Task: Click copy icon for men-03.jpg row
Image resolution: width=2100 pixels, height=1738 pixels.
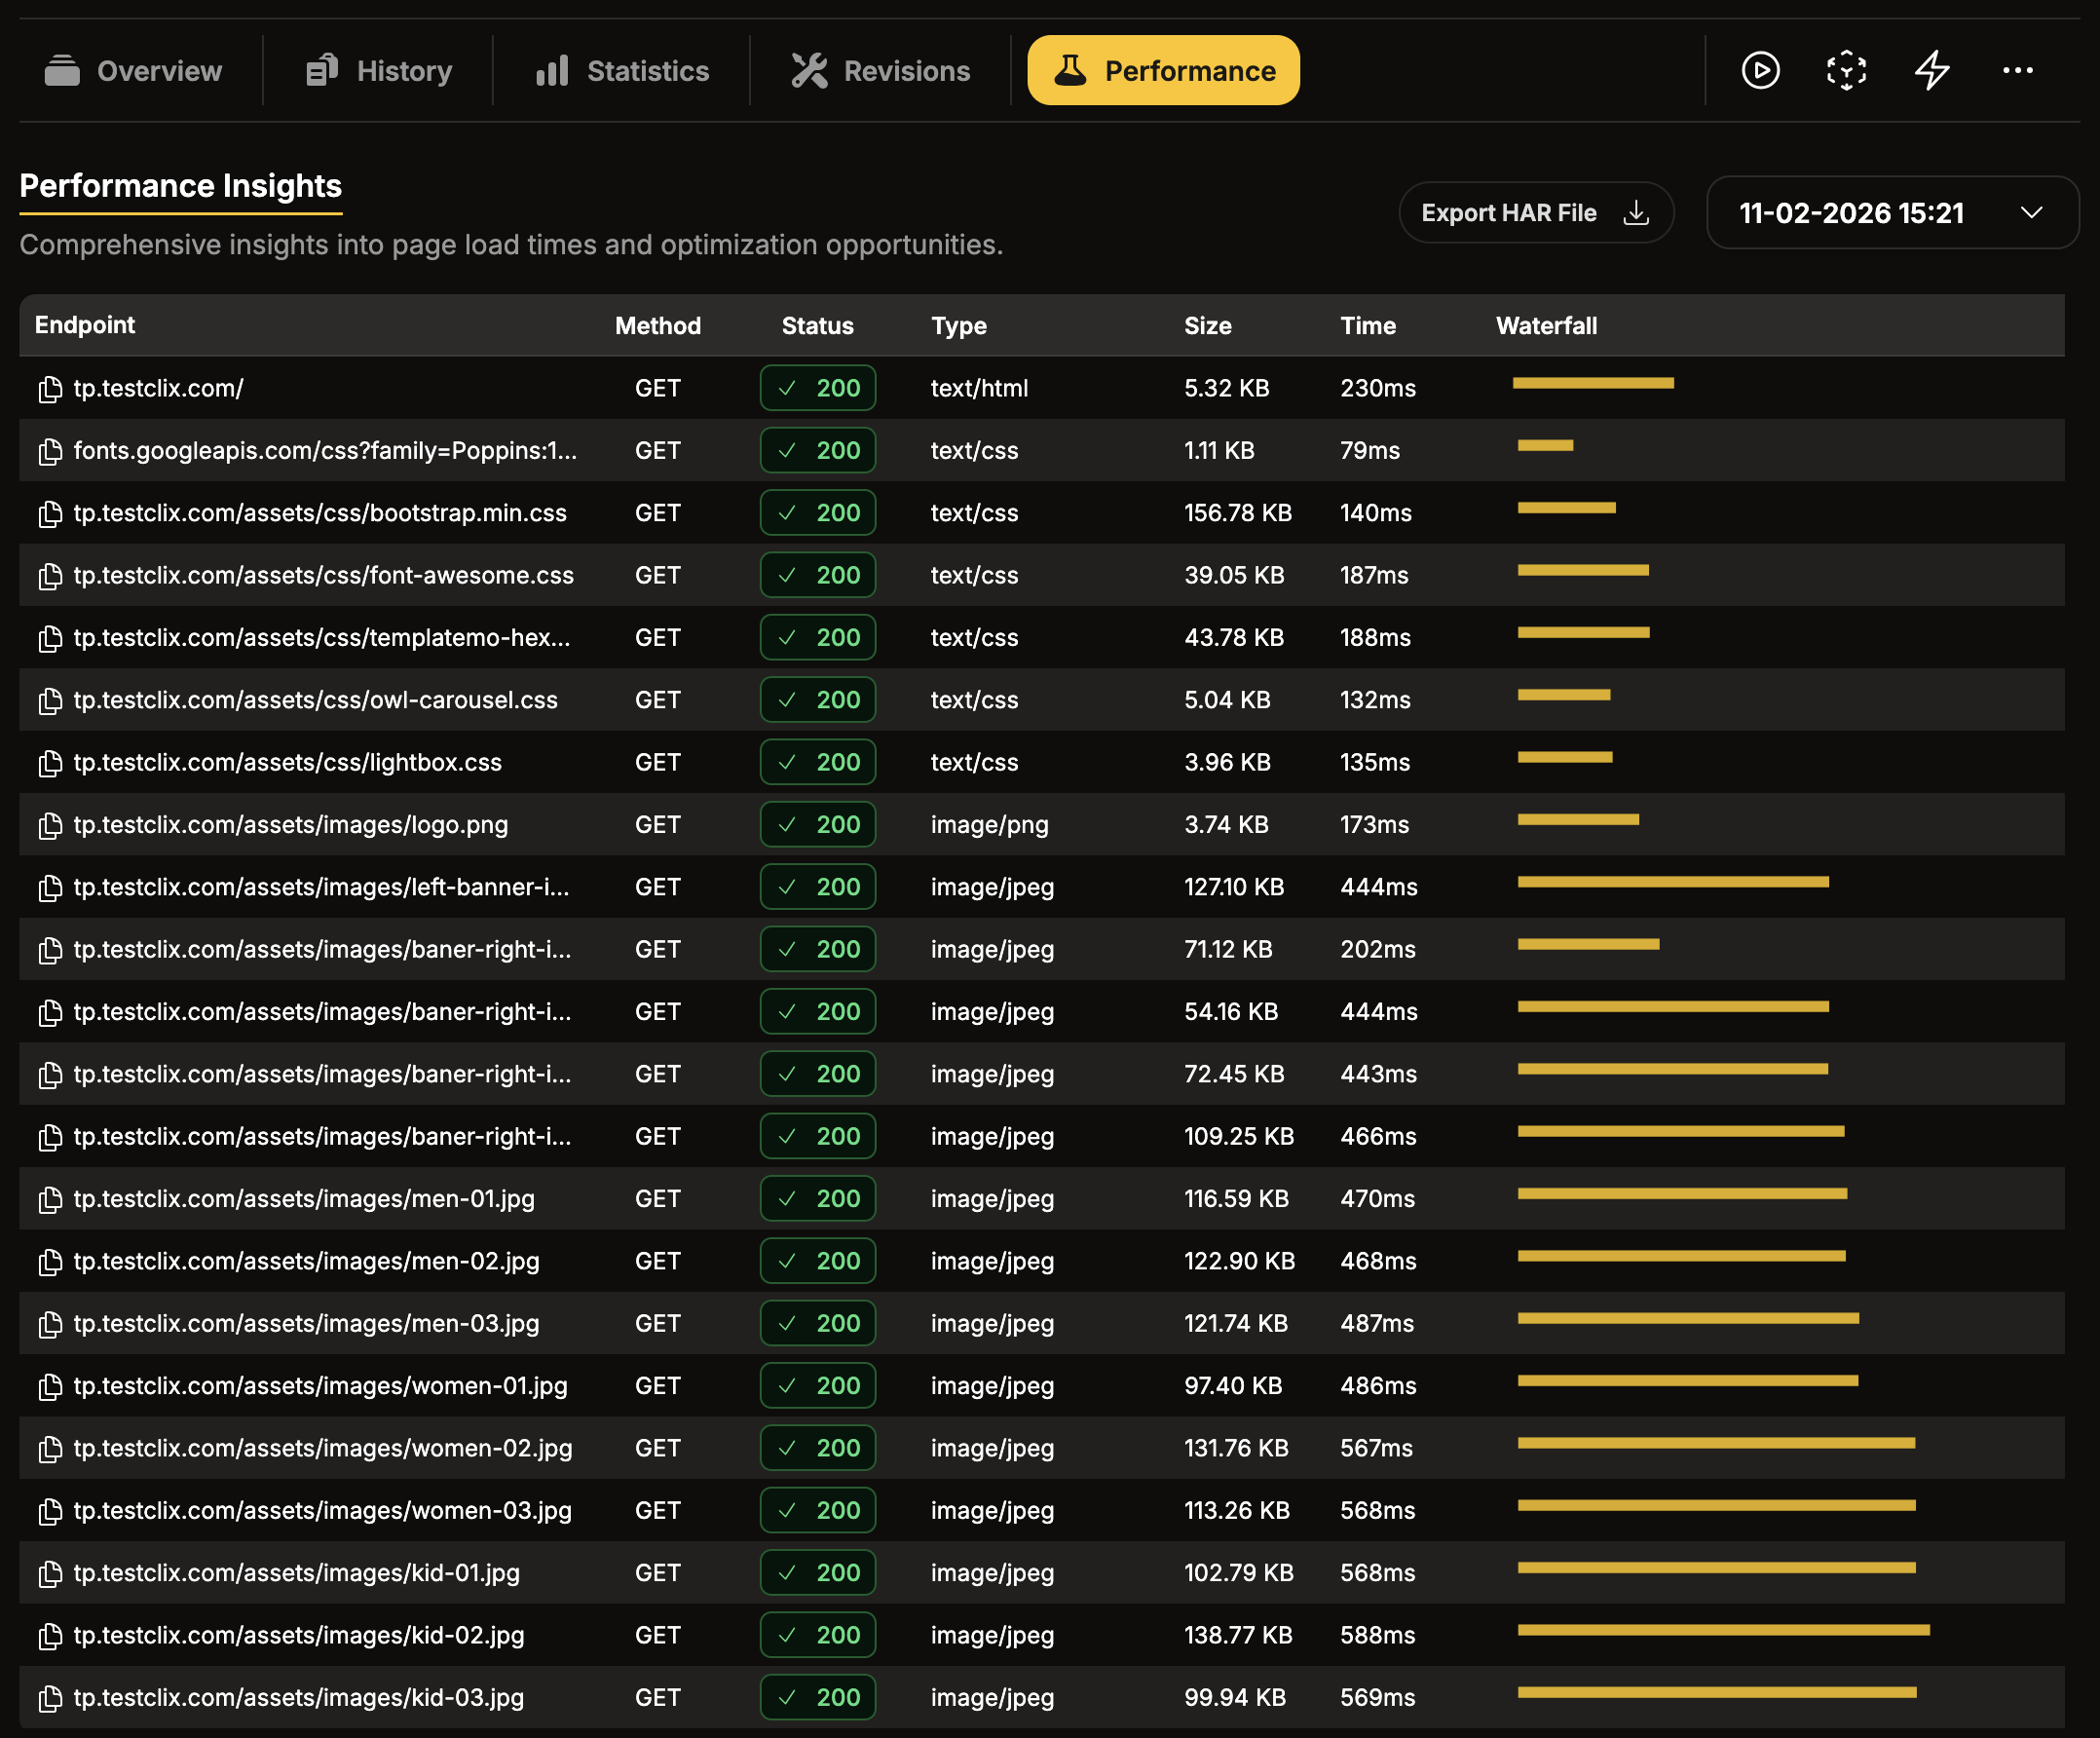Action: pyautogui.click(x=50, y=1324)
